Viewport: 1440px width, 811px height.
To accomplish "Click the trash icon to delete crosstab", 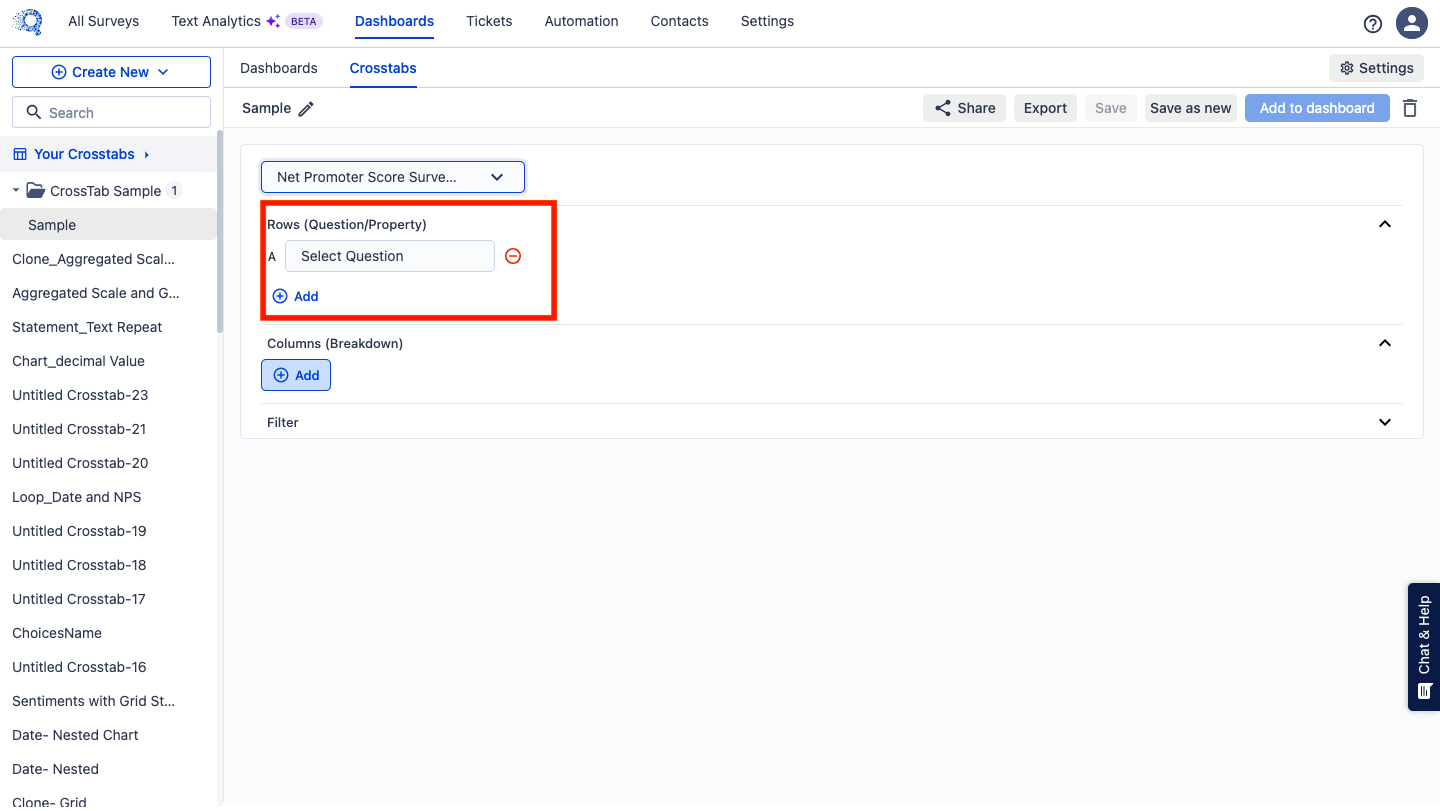I will (x=1410, y=108).
